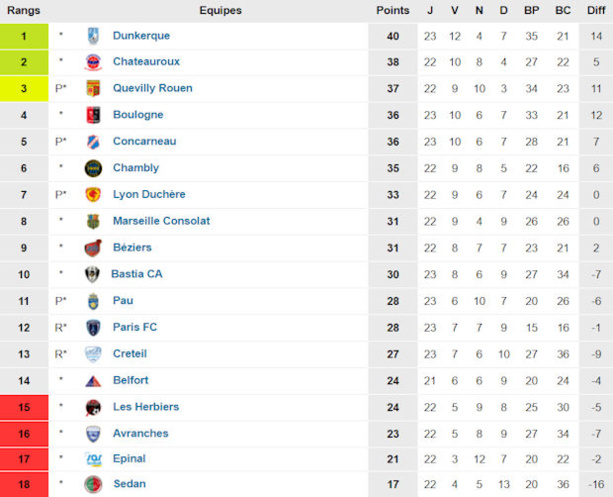The width and height of the screenshot is (613, 497).
Task: Click the Boulogne team badge icon
Action: (x=93, y=115)
